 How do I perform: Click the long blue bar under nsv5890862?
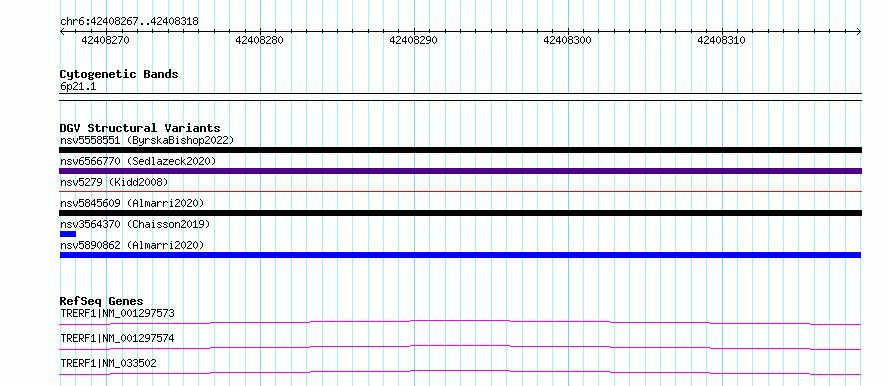pos(460,255)
